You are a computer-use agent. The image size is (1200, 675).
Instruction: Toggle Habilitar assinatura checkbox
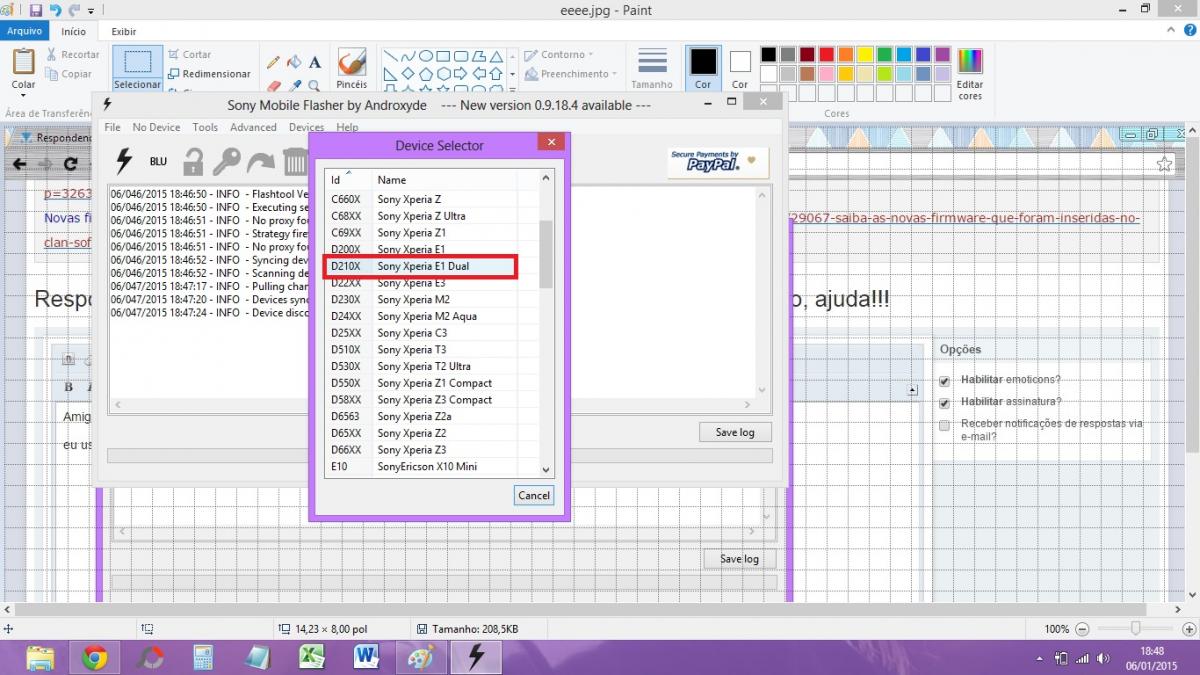point(944,403)
